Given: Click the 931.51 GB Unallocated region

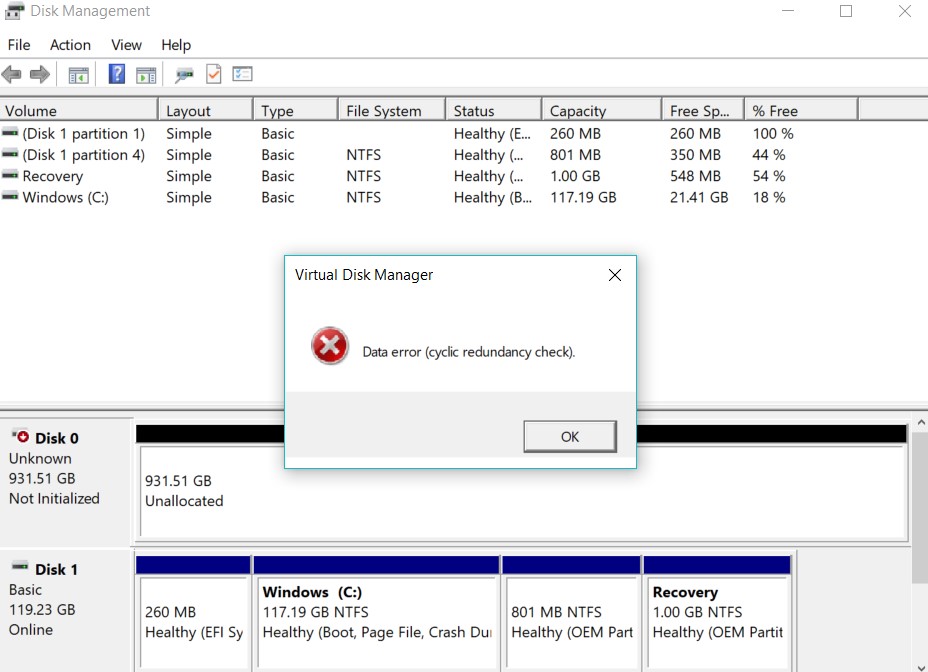Looking at the screenshot, I should click(x=523, y=491).
